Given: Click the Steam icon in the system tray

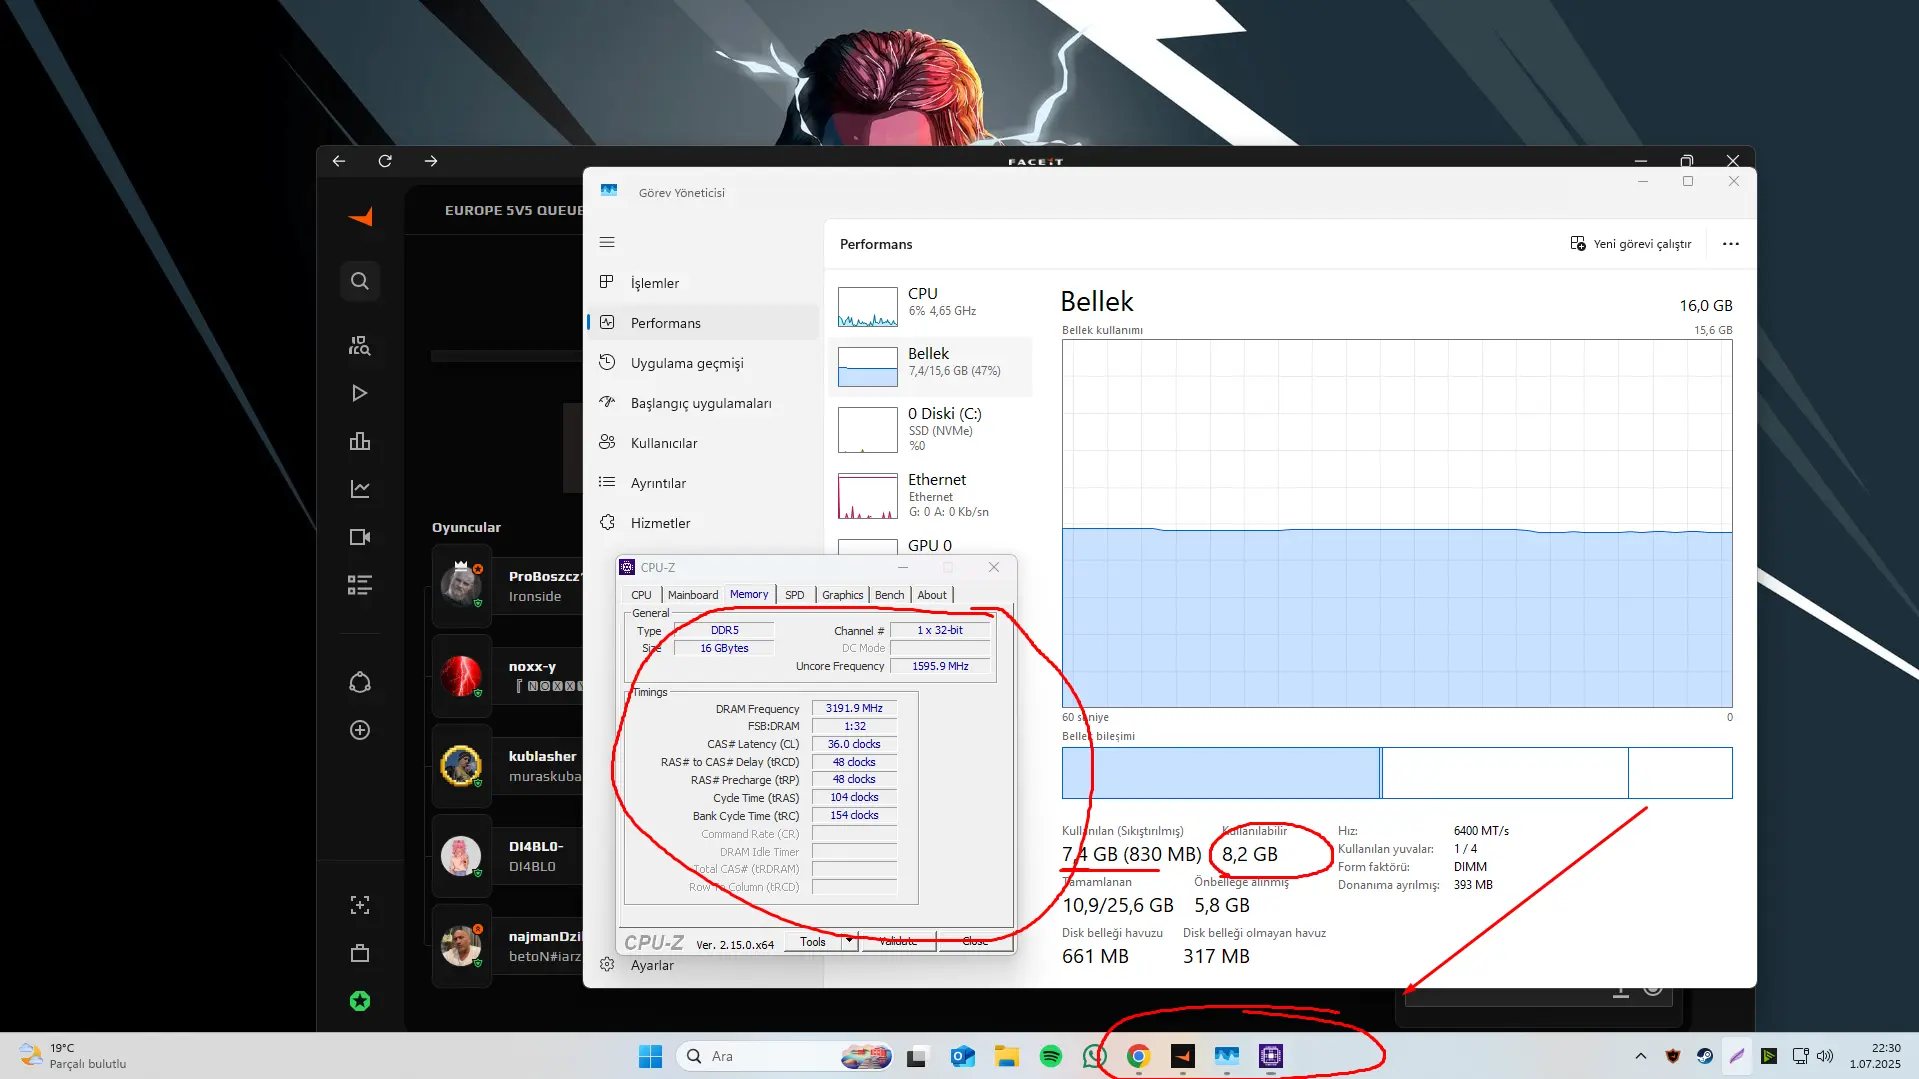Looking at the screenshot, I should [x=1705, y=1056].
